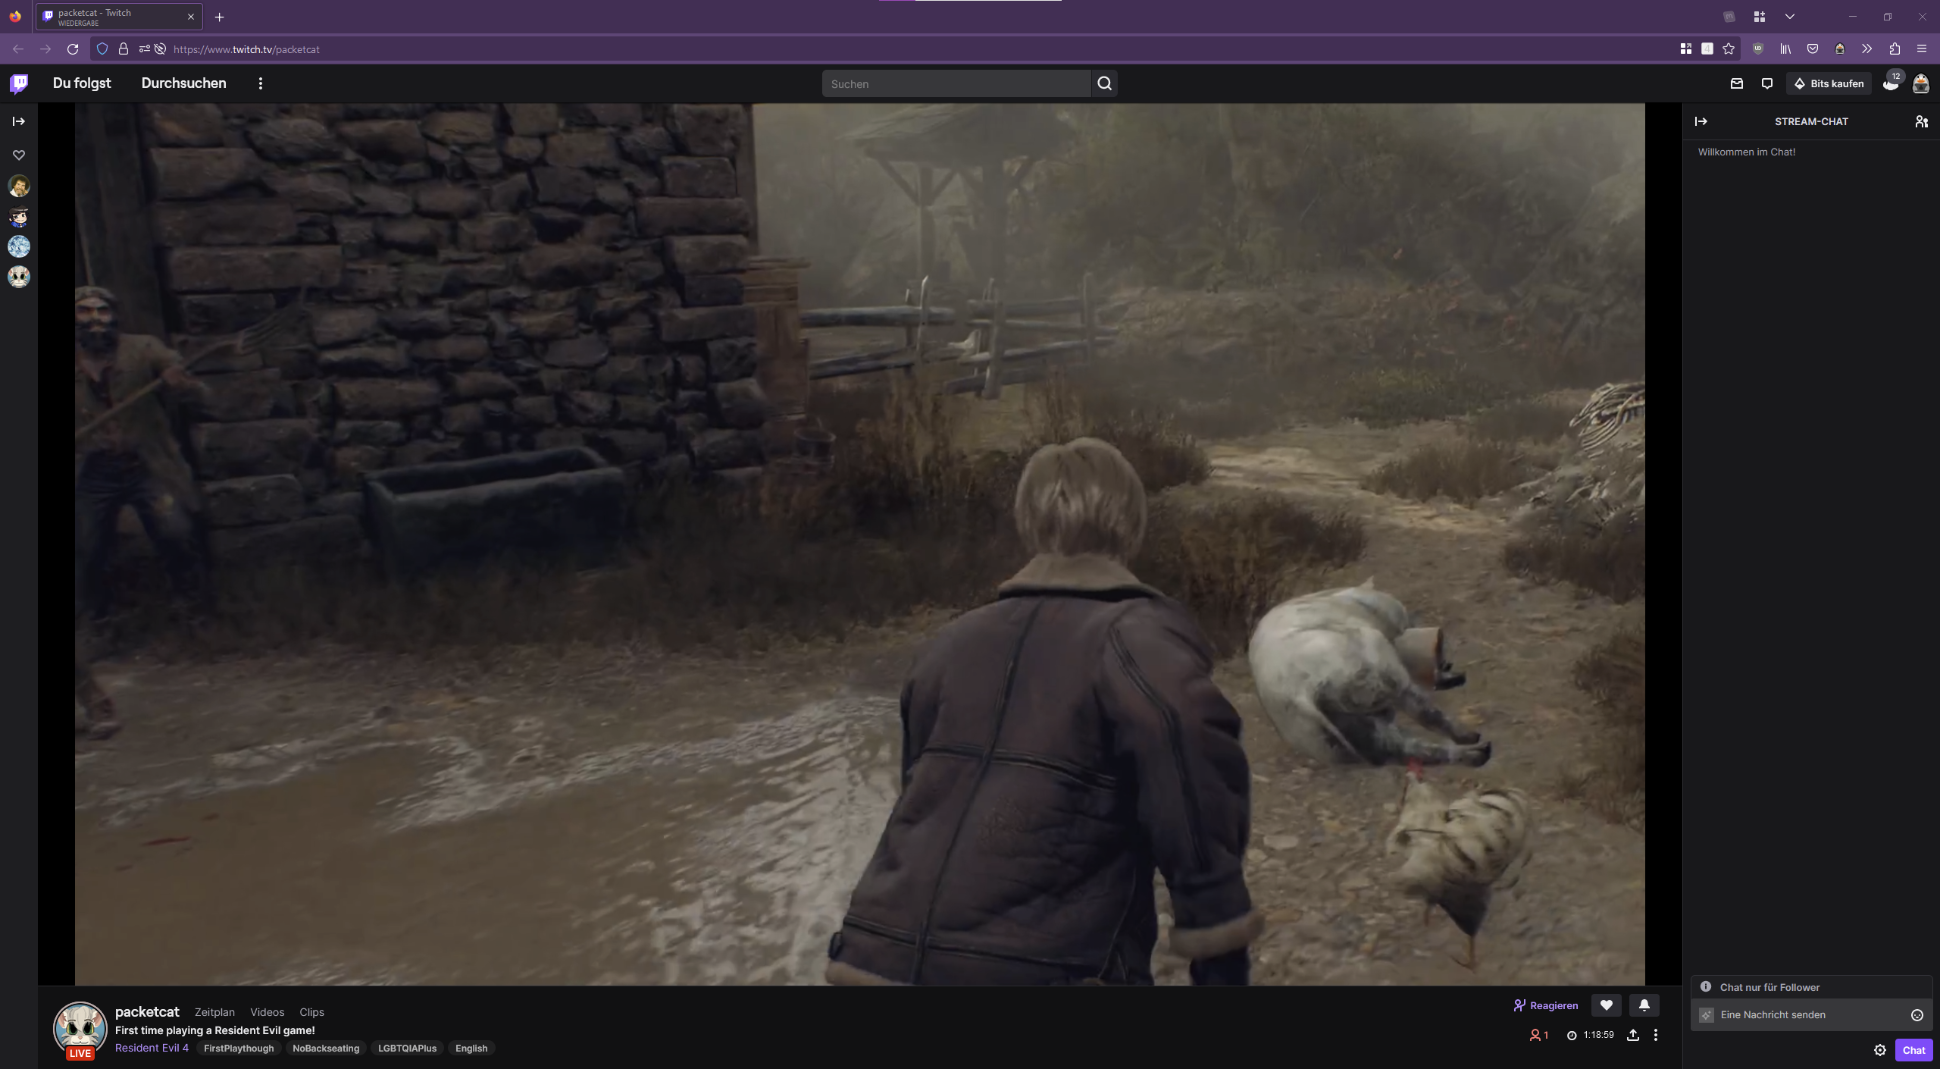This screenshot has width=1940, height=1069.
Task: Open the Durchsuchen browse page
Action: pyautogui.click(x=184, y=84)
